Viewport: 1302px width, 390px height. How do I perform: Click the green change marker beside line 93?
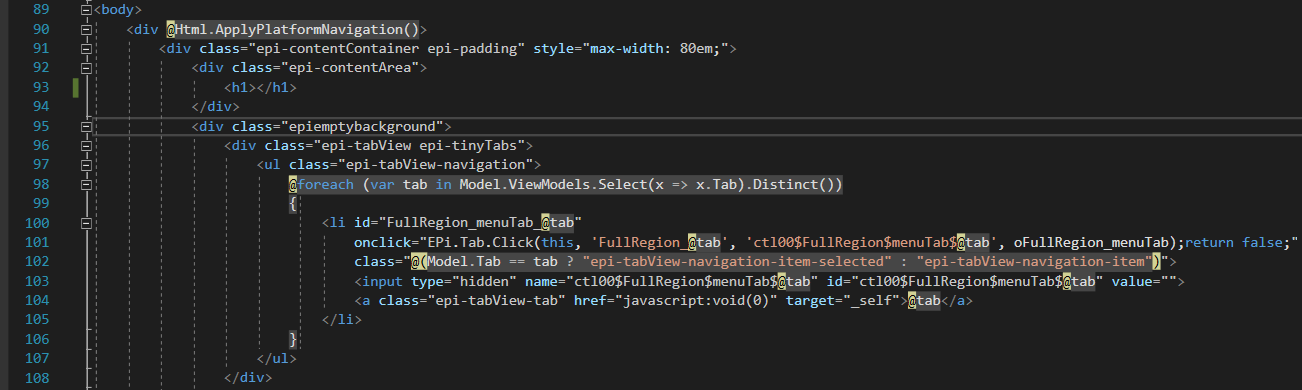[76, 88]
